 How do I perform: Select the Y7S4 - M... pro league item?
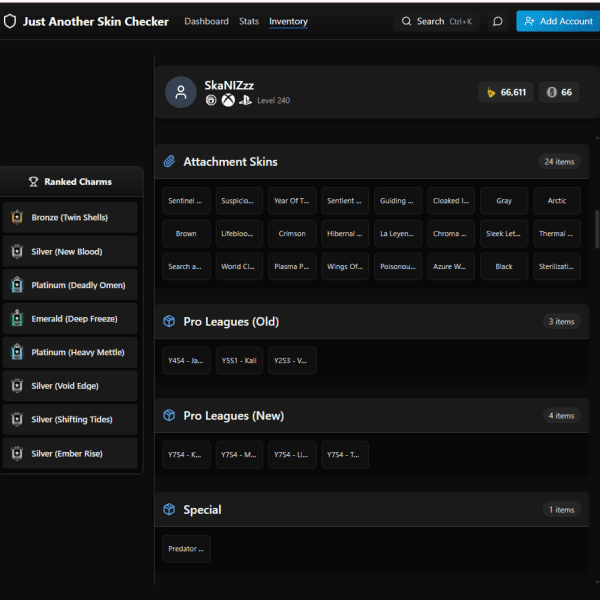pos(239,455)
